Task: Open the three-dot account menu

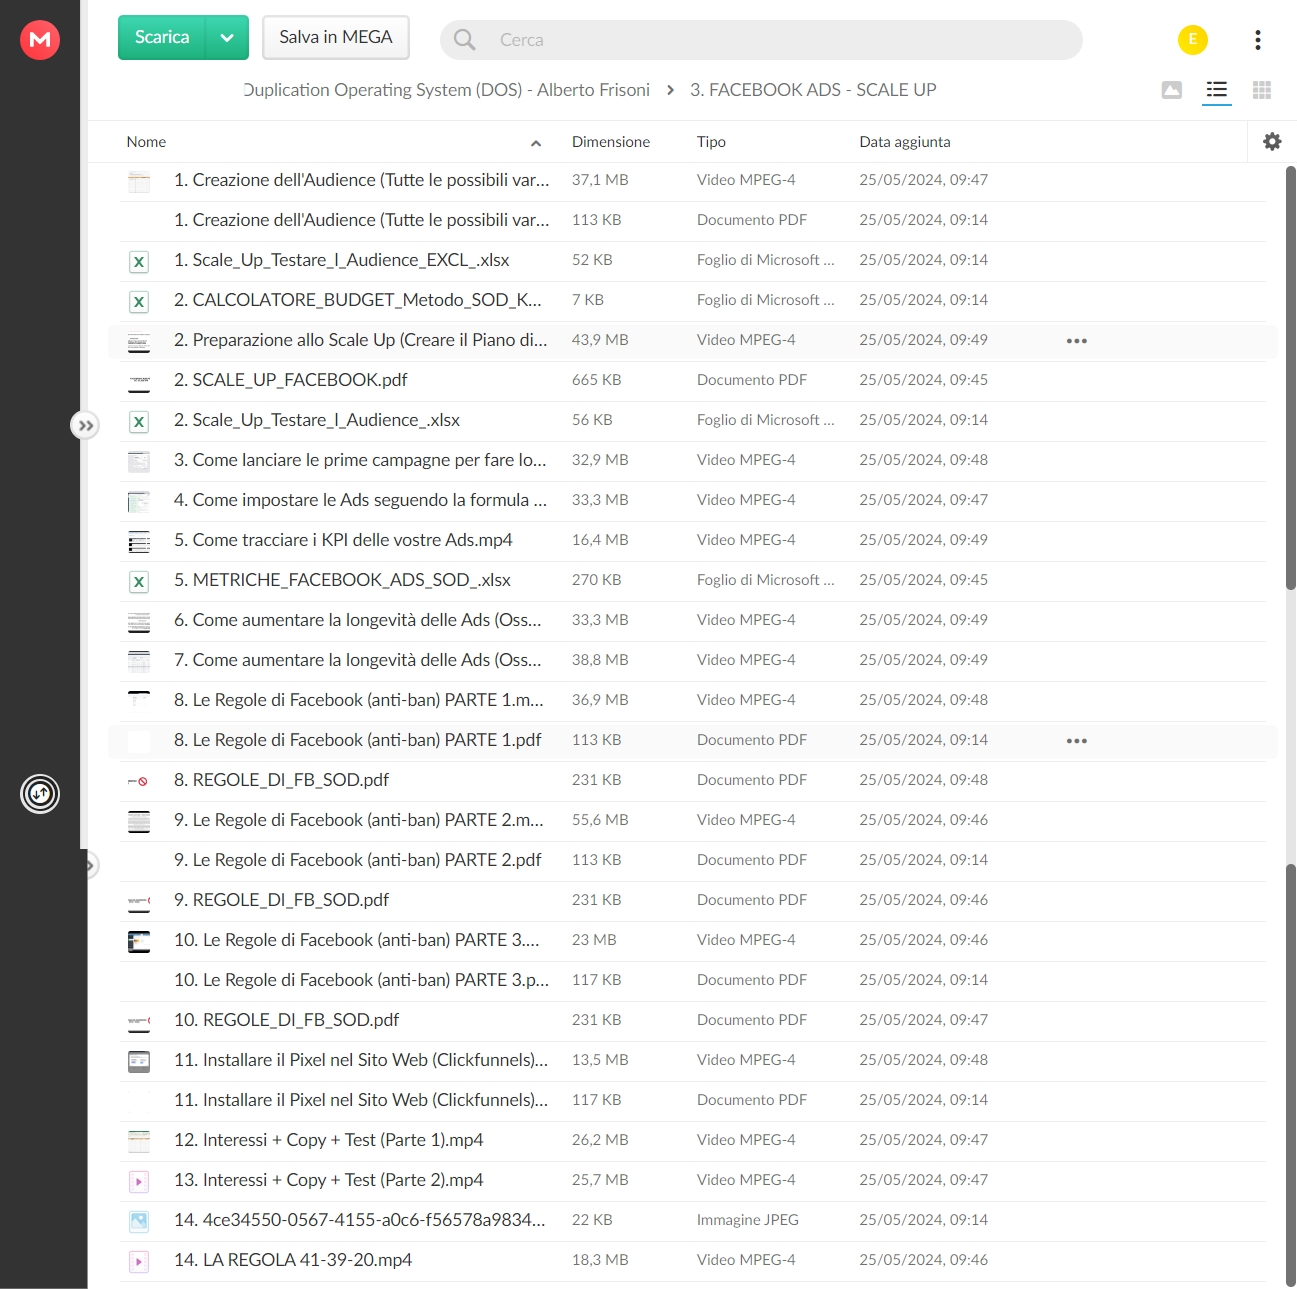Action: coord(1258,40)
